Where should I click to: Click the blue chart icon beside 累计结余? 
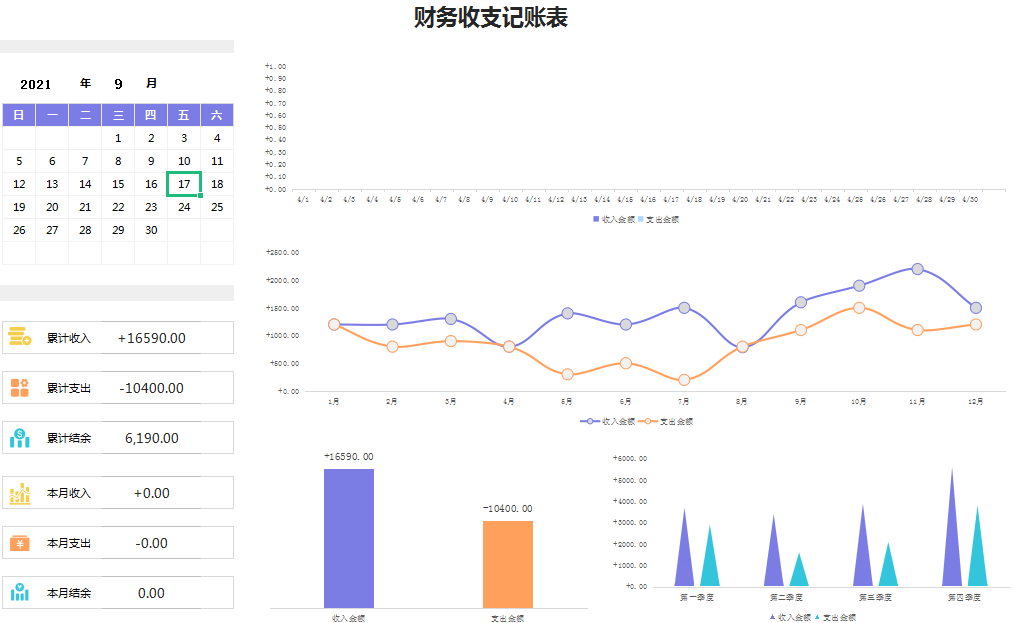coord(20,438)
